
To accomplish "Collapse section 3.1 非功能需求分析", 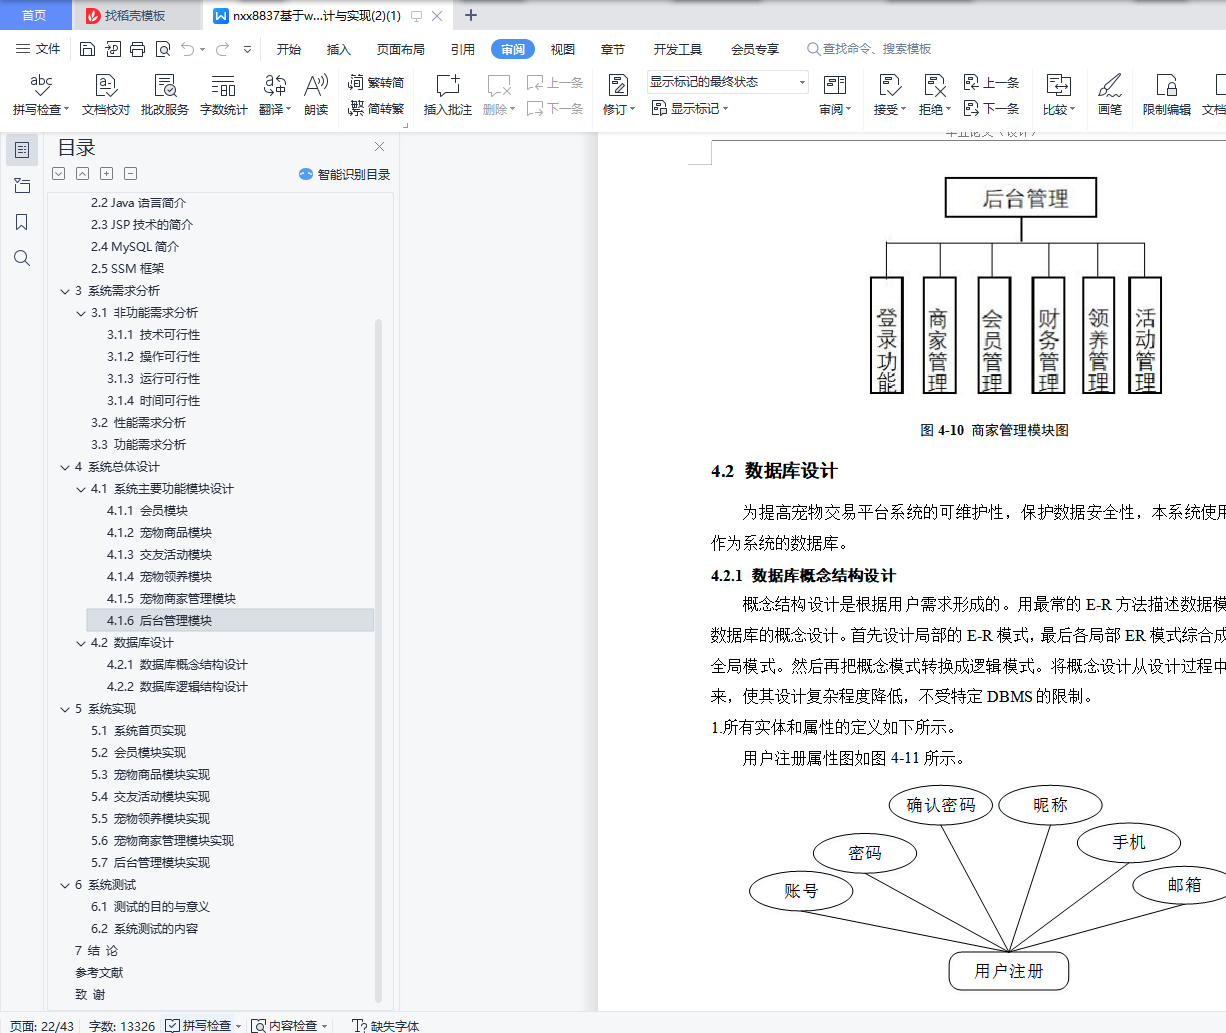I will pos(81,313).
